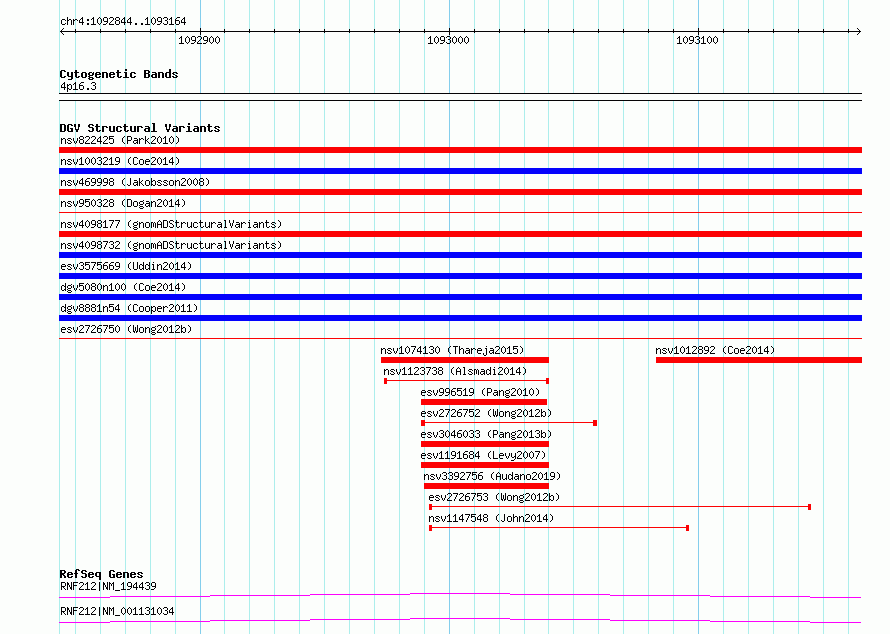
Task: Click the red nsv1074130 variant bar
Action: [465, 360]
